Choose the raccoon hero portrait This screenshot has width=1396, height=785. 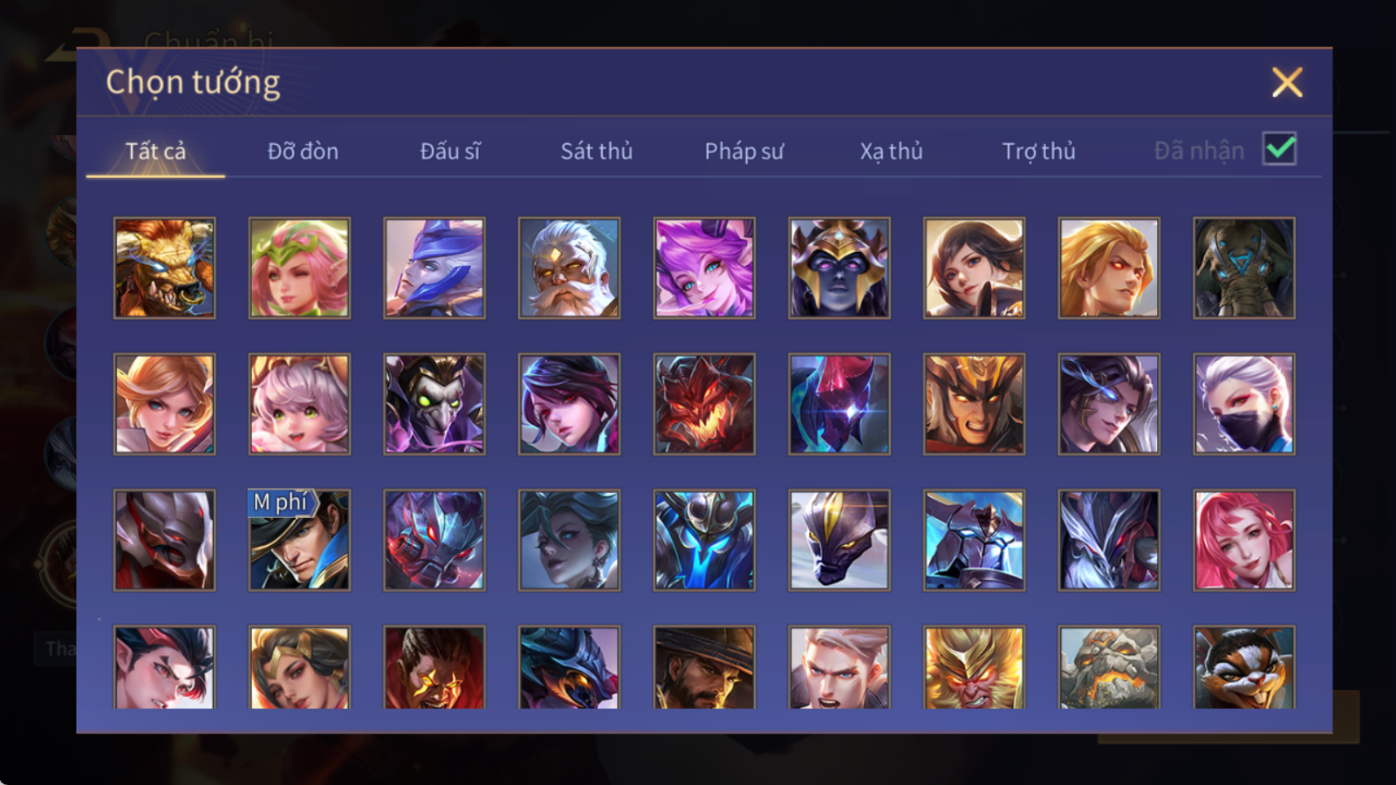point(1244,668)
